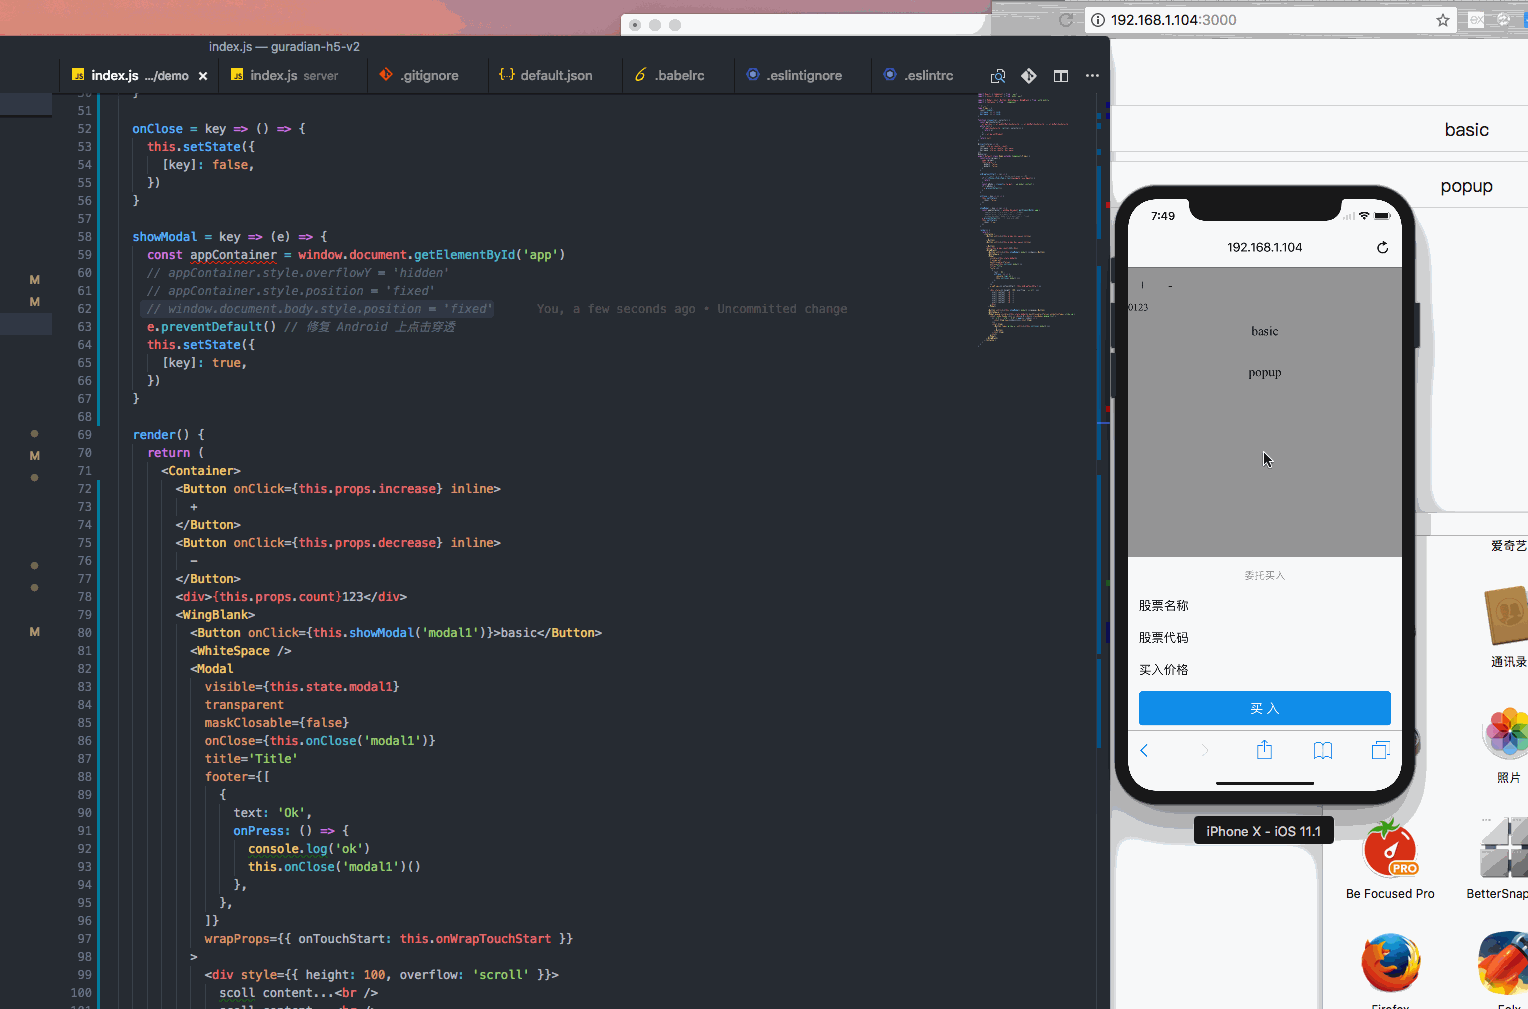Tap the Safari bookmarks icon in the simulator
The image size is (1528, 1009).
click(1323, 750)
